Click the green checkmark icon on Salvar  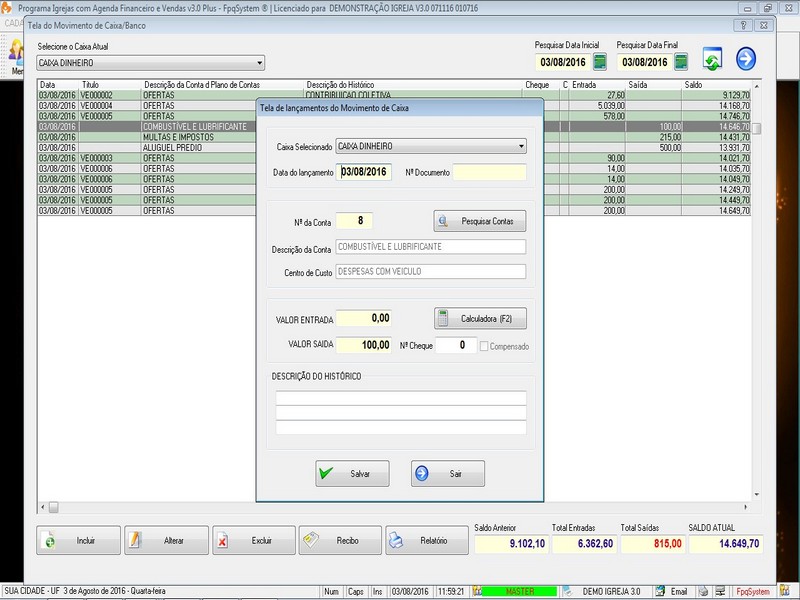point(326,473)
